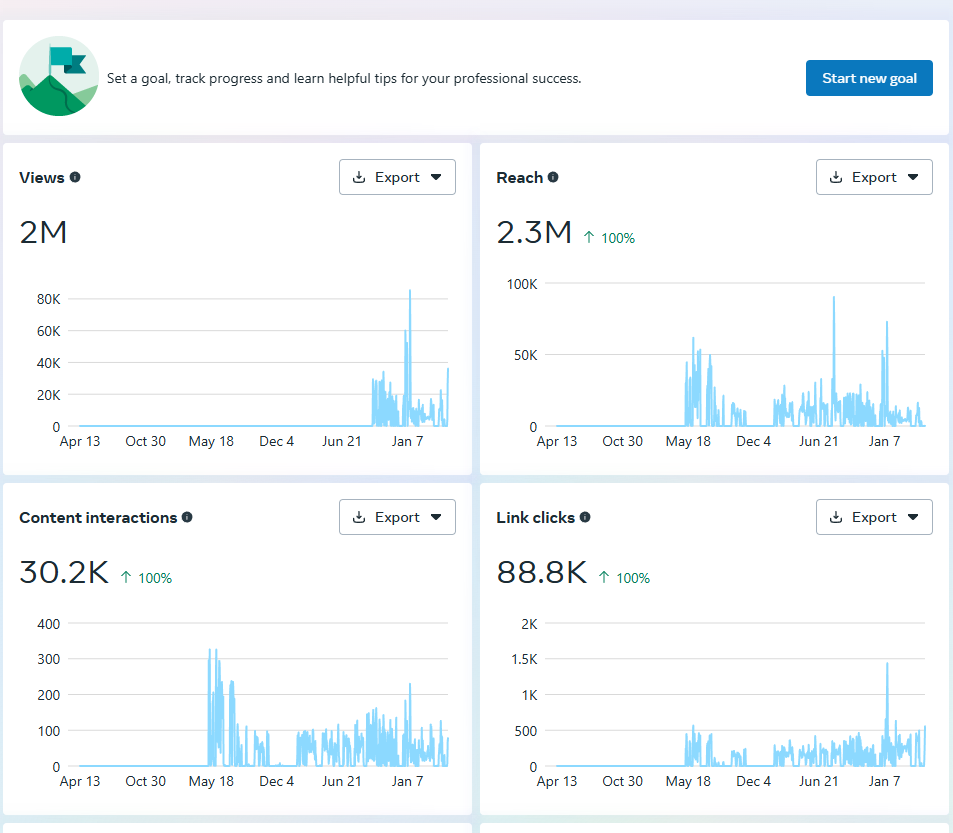Image resolution: width=953 pixels, height=833 pixels.
Task: Click the Content interactions heading text
Action: point(98,518)
